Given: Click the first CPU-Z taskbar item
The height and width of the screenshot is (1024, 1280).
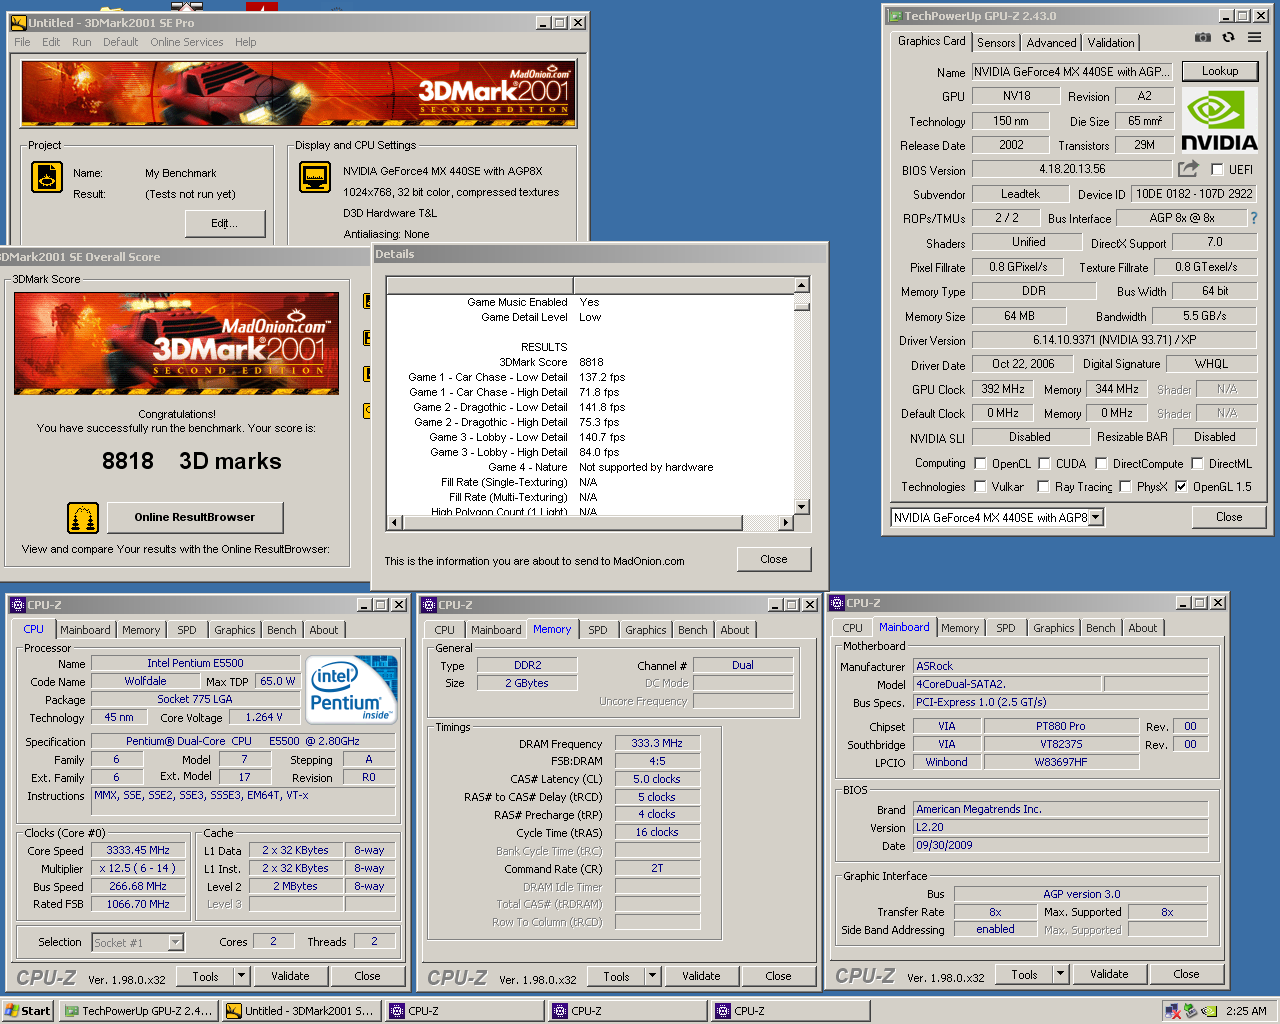Looking at the screenshot, I should (x=465, y=1011).
